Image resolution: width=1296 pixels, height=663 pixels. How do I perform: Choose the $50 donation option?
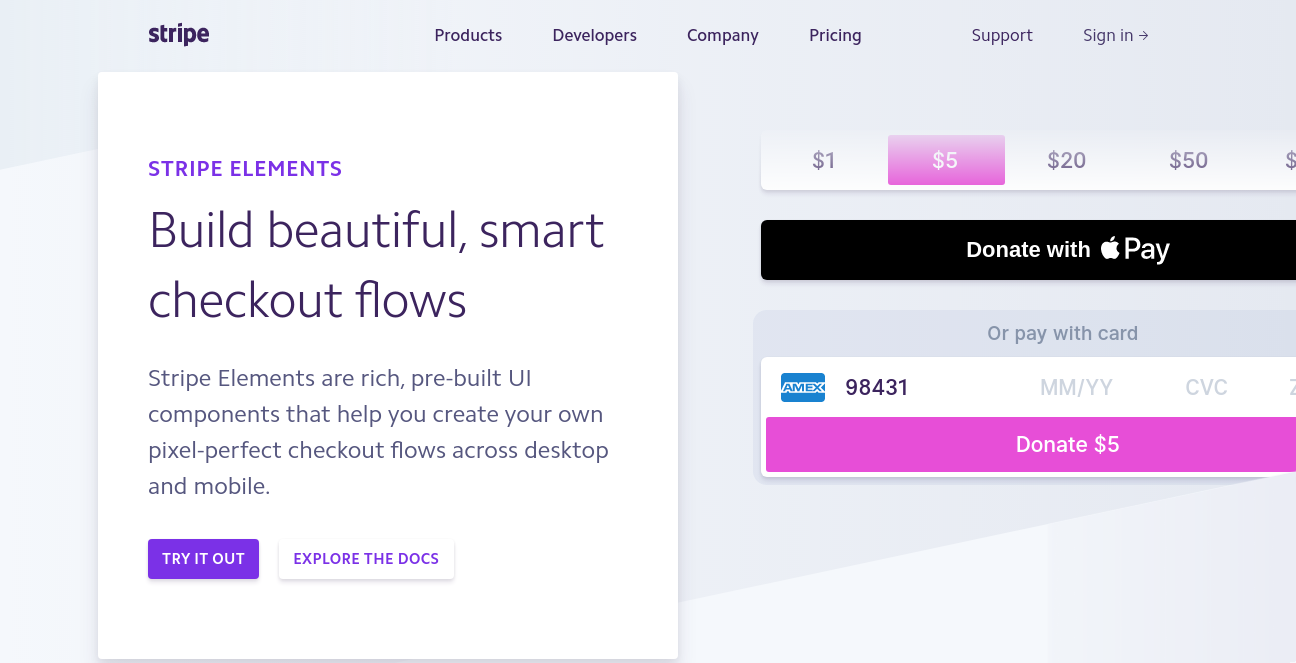1188,160
